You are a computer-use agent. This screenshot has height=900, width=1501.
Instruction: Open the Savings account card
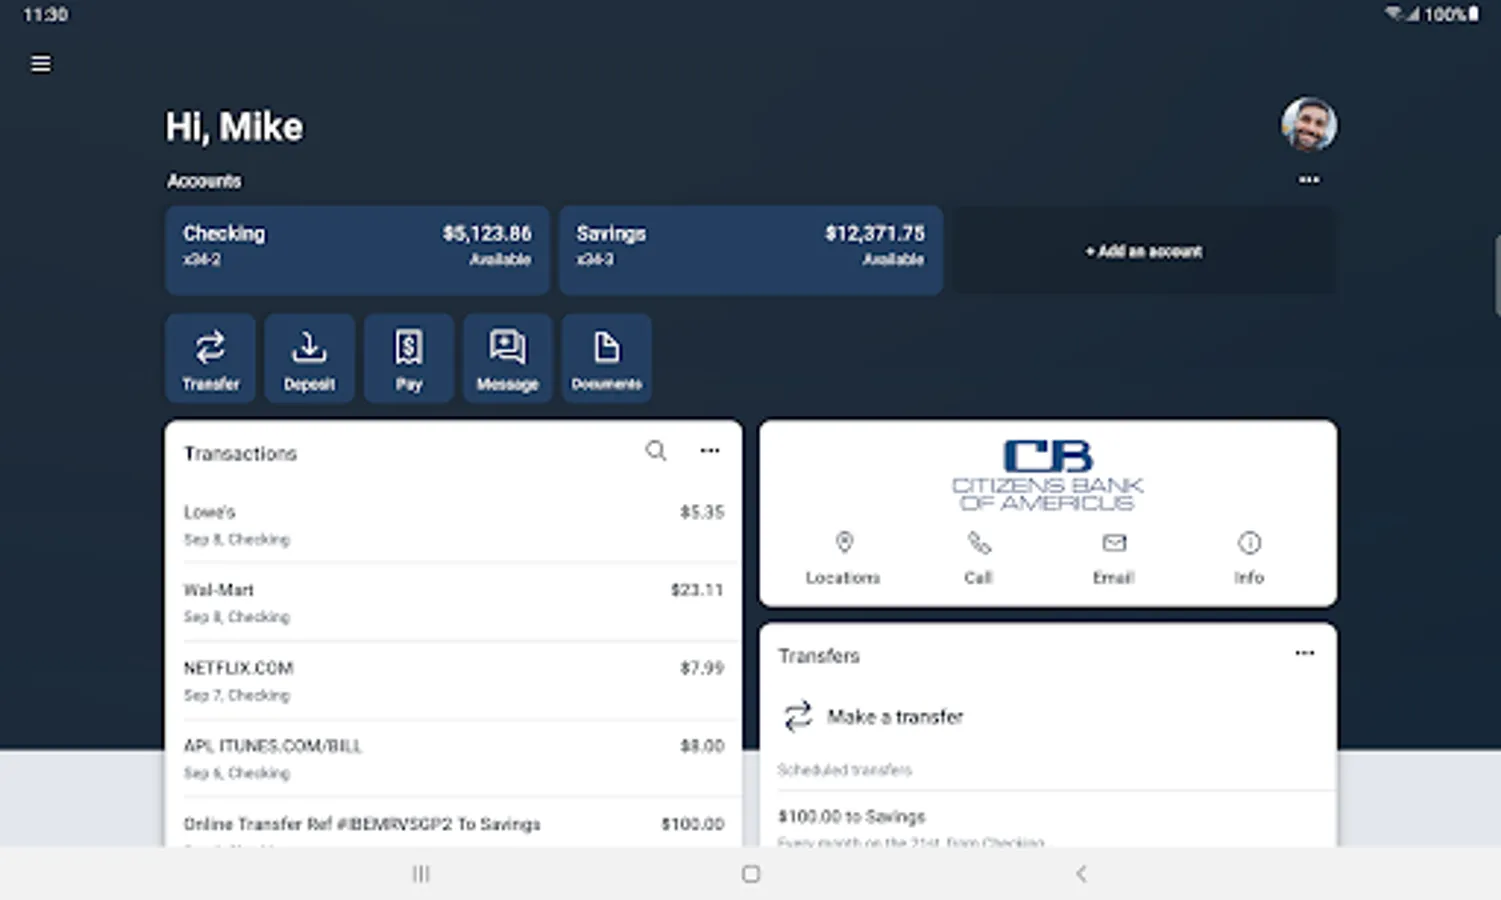click(750, 250)
